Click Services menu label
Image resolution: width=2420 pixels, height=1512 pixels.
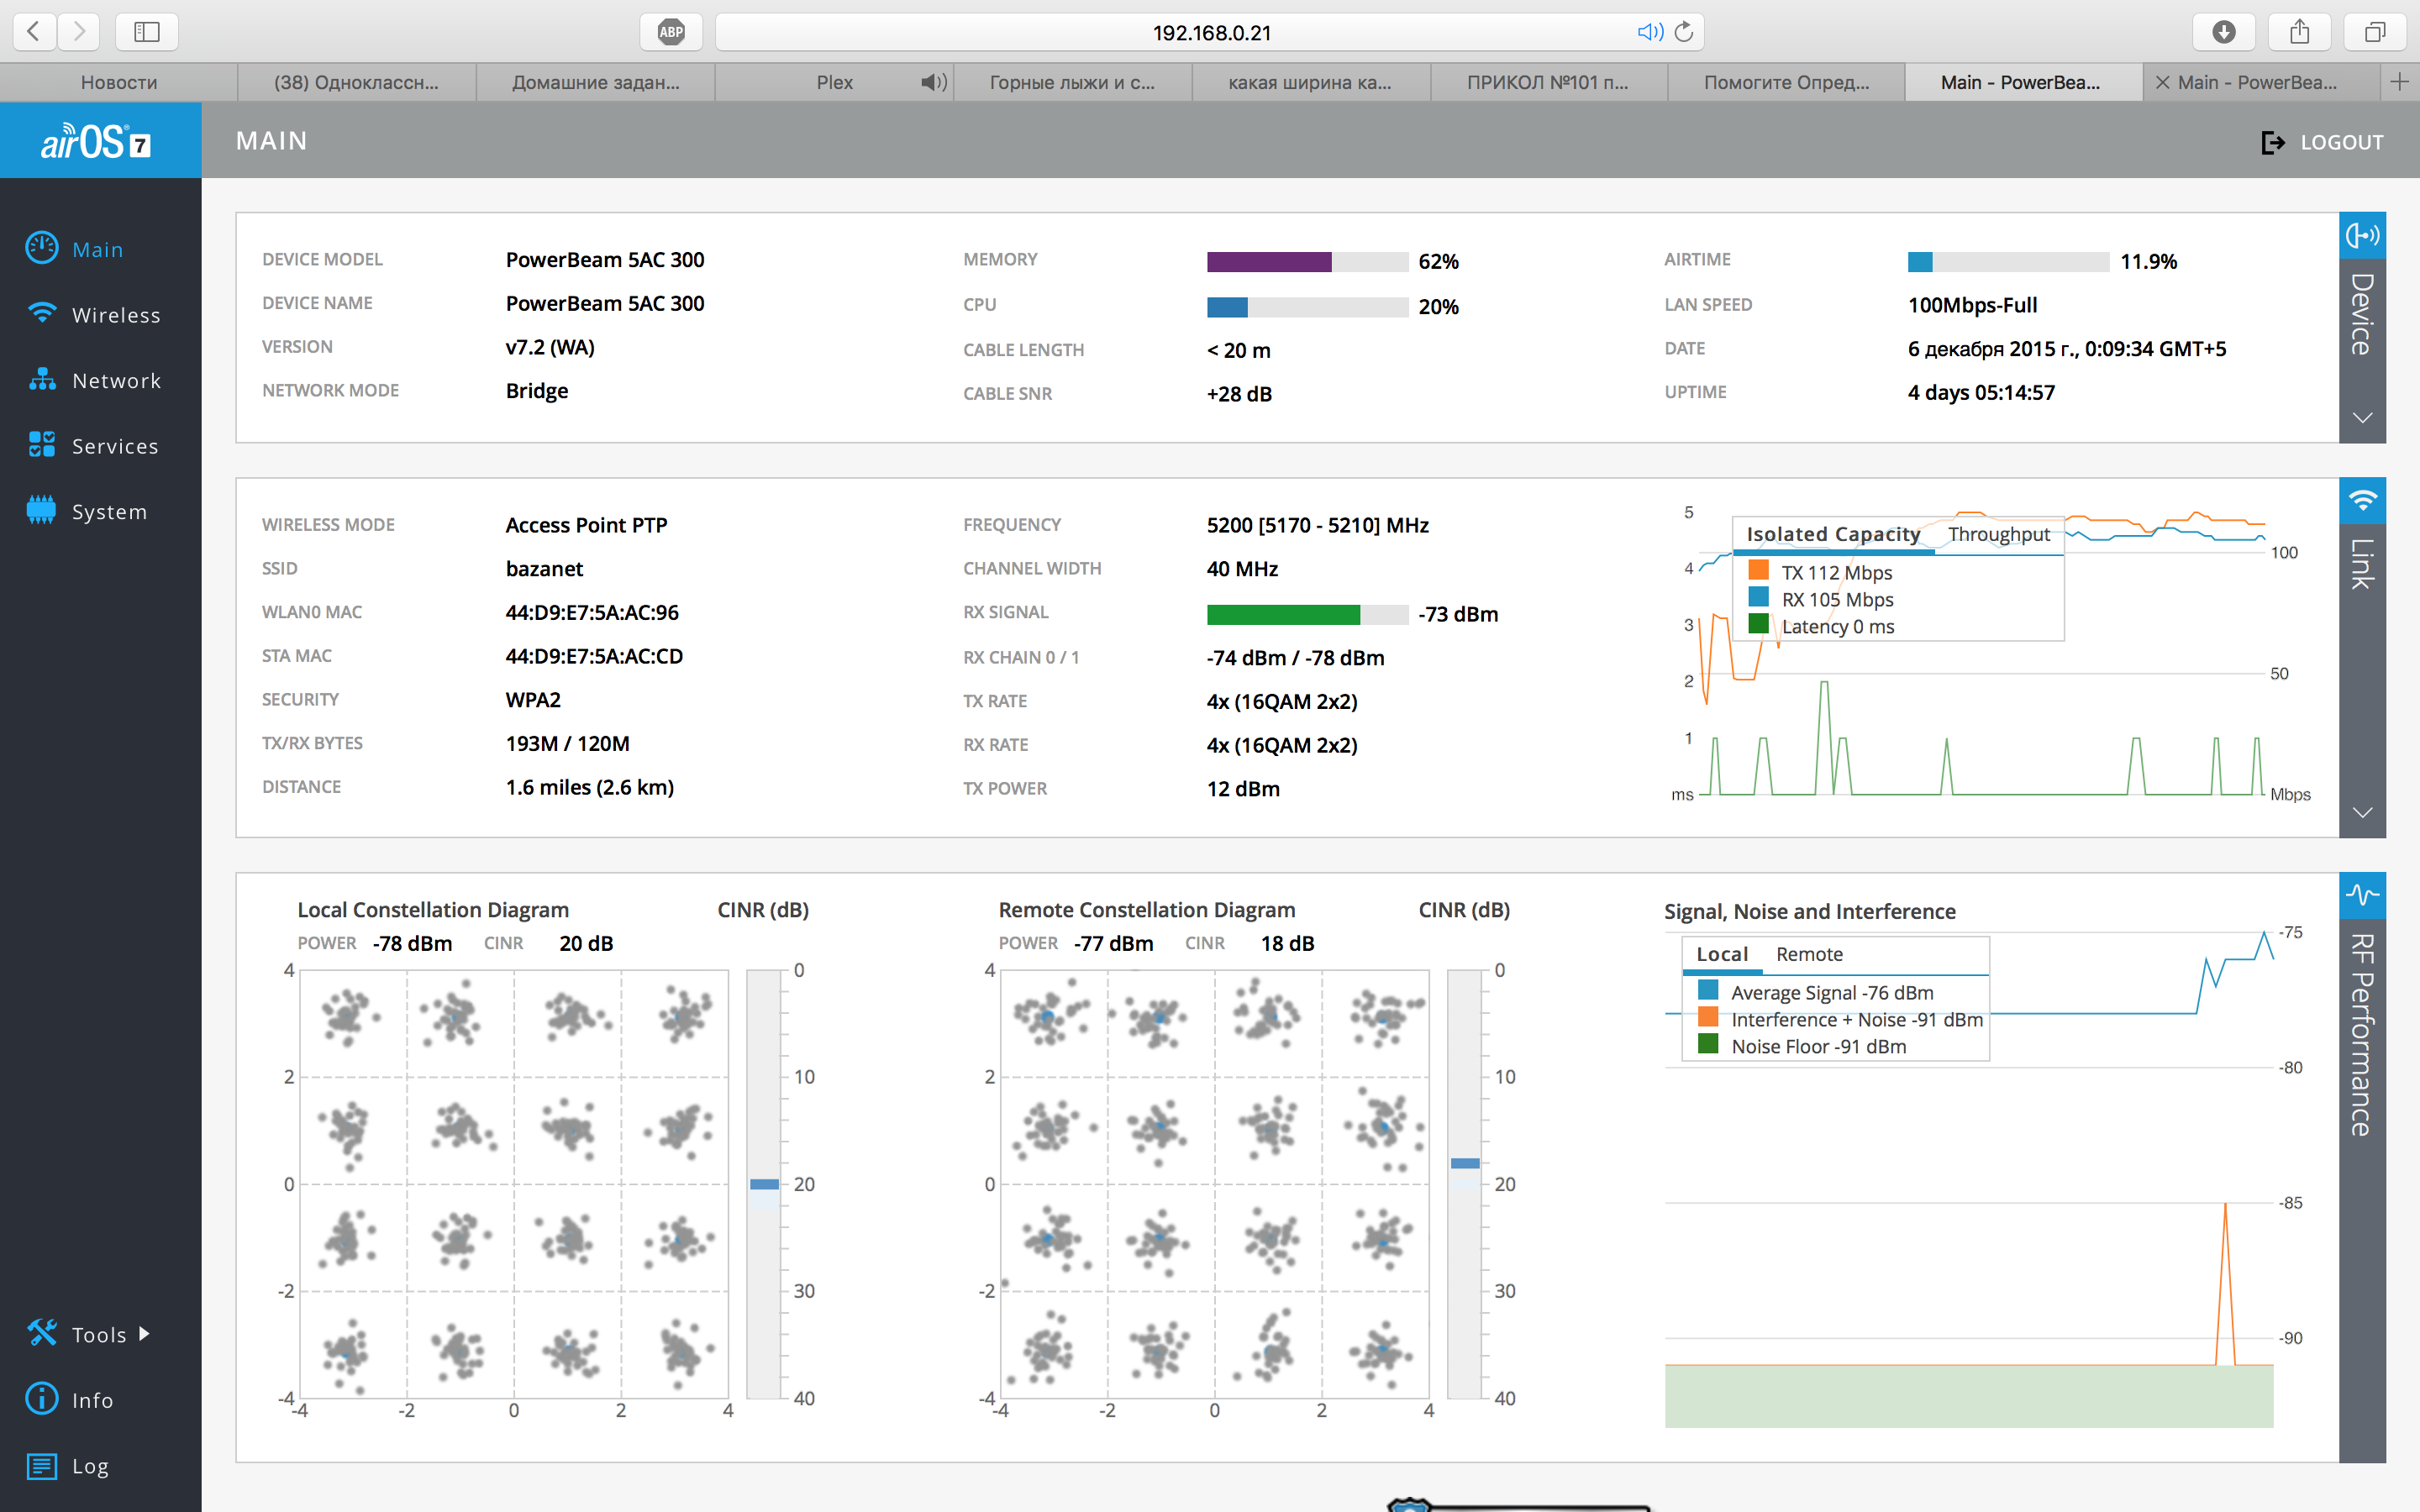(x=115, y=446)
